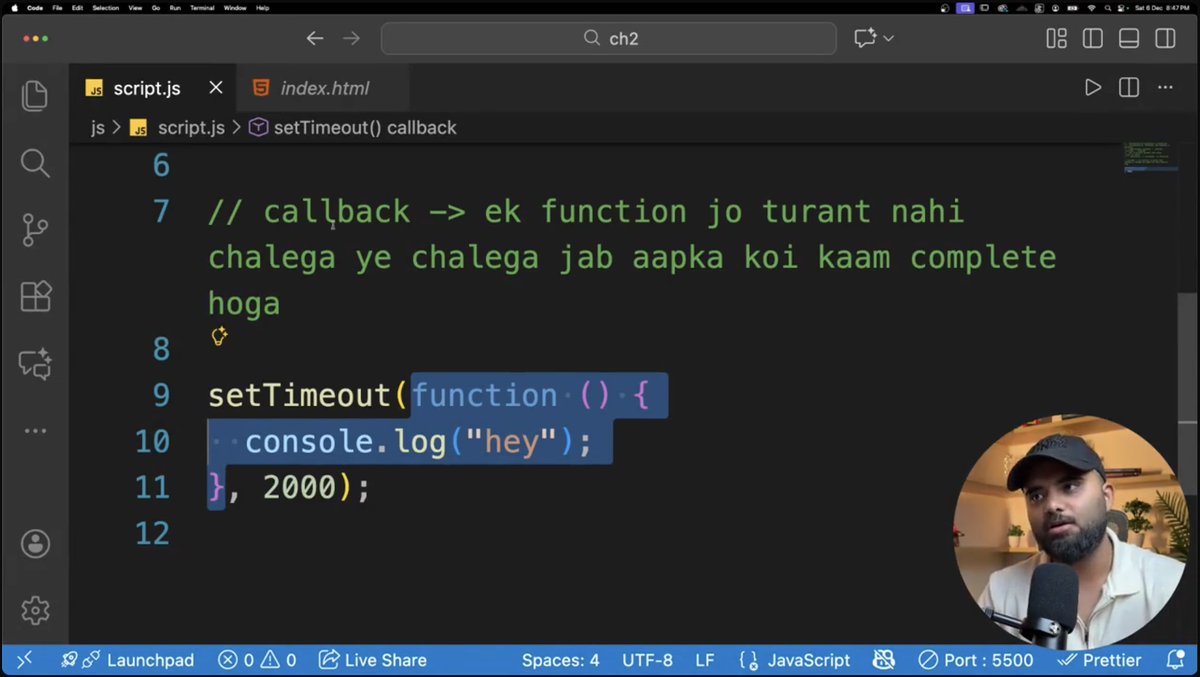
Task: Open the Terminal menu
Action: tap(201, 7)
